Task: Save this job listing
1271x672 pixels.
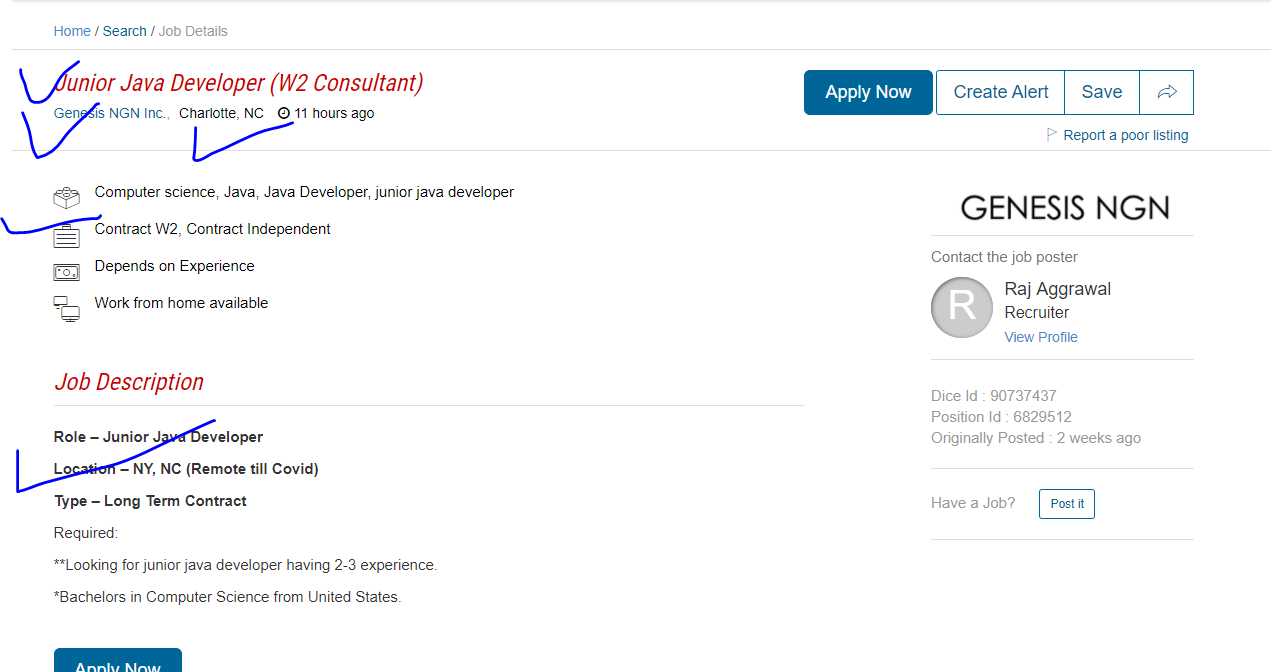Action: [x=1101, y=92]
